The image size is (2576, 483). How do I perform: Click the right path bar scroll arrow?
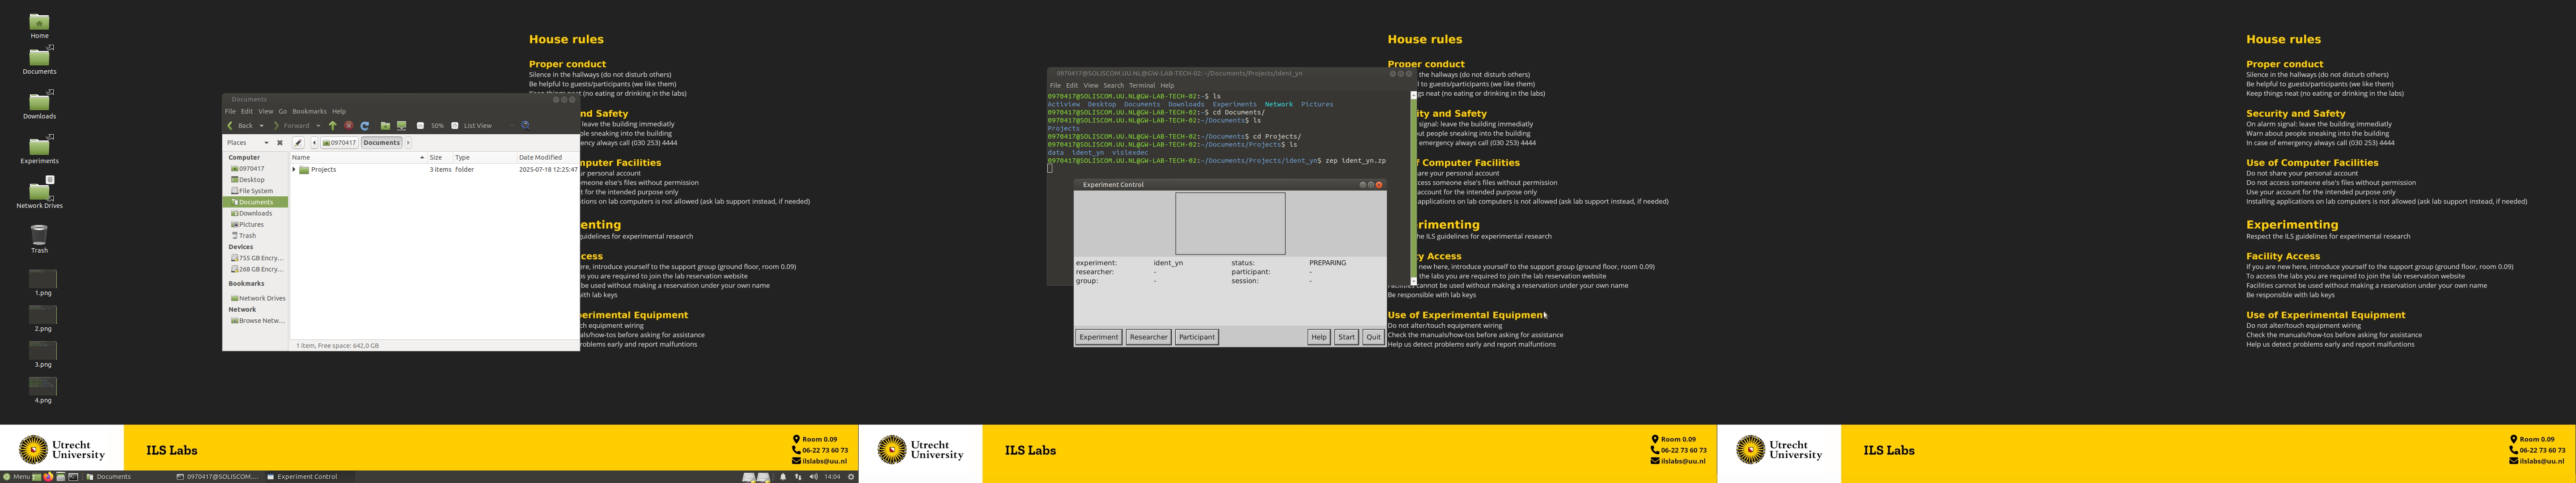(408, 143)
